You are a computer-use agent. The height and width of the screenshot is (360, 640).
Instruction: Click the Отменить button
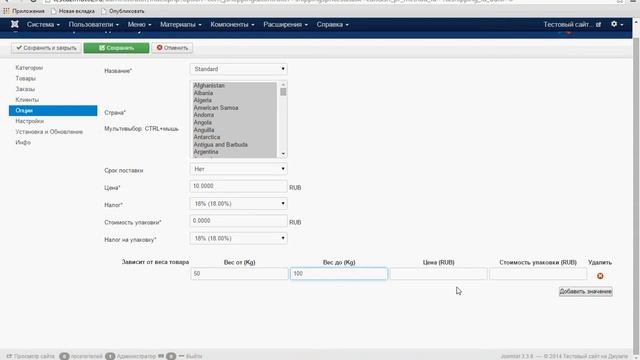point(172,48)
